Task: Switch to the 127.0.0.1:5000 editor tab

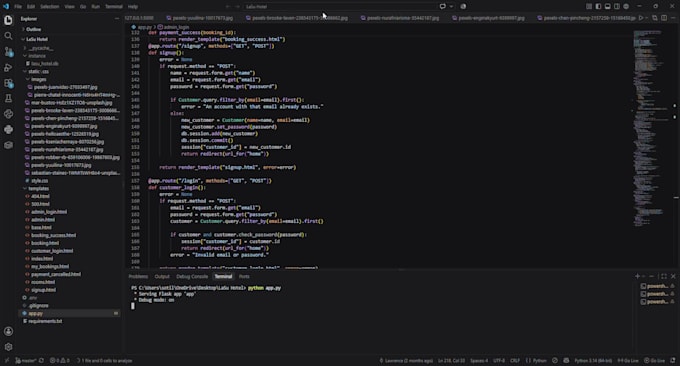Action: tap(139, 18)
